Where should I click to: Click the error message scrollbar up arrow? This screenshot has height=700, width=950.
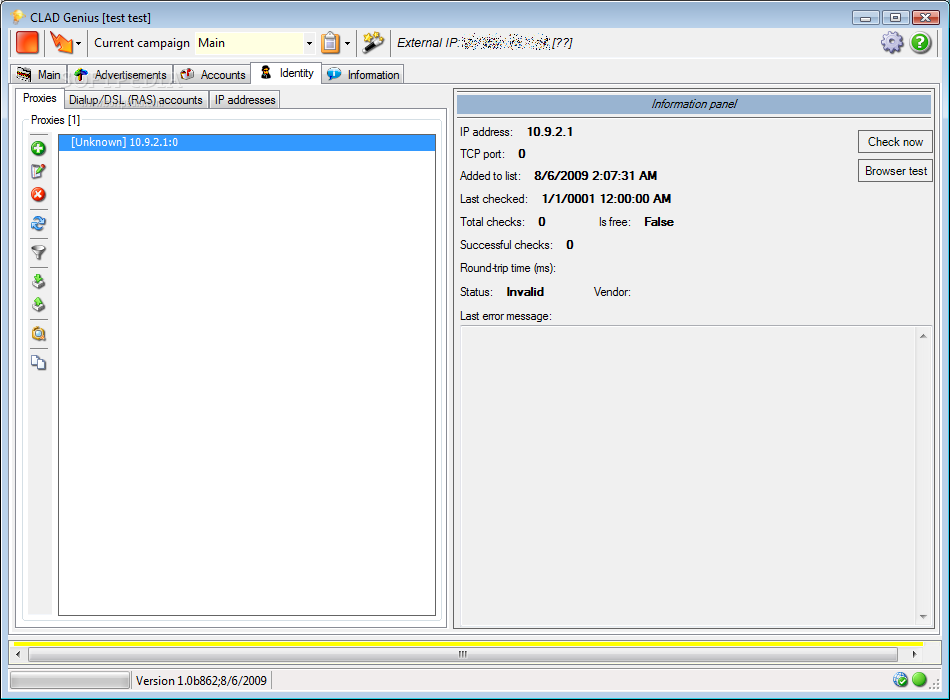click(923, 336)
